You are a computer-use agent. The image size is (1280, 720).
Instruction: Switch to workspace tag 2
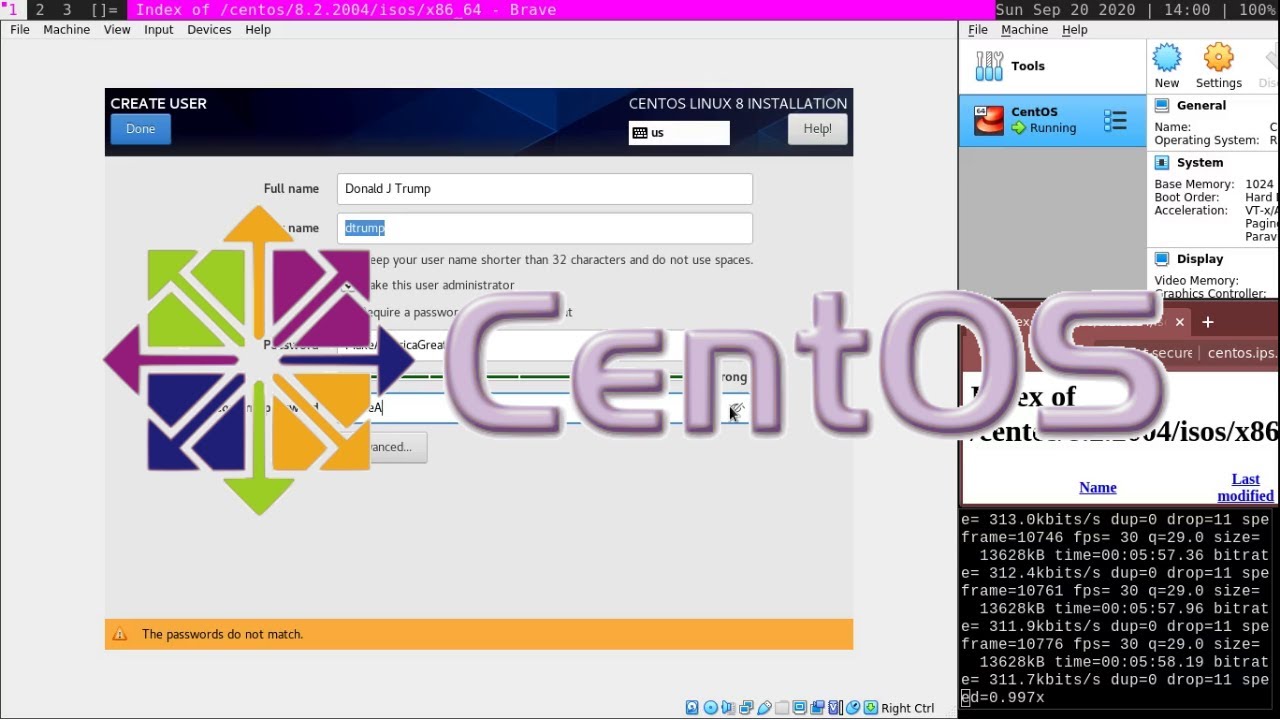click(40, 10)
